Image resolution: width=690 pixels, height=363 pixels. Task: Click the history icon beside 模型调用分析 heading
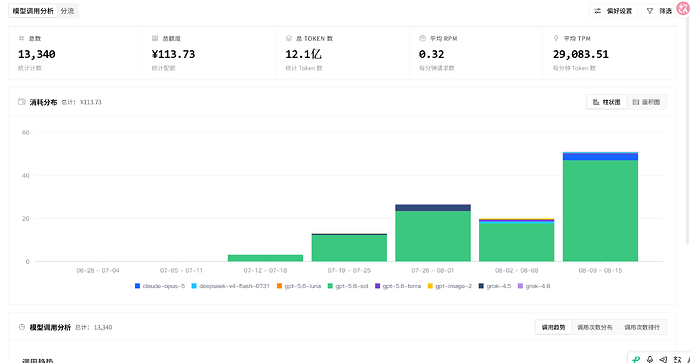[22, 327]
